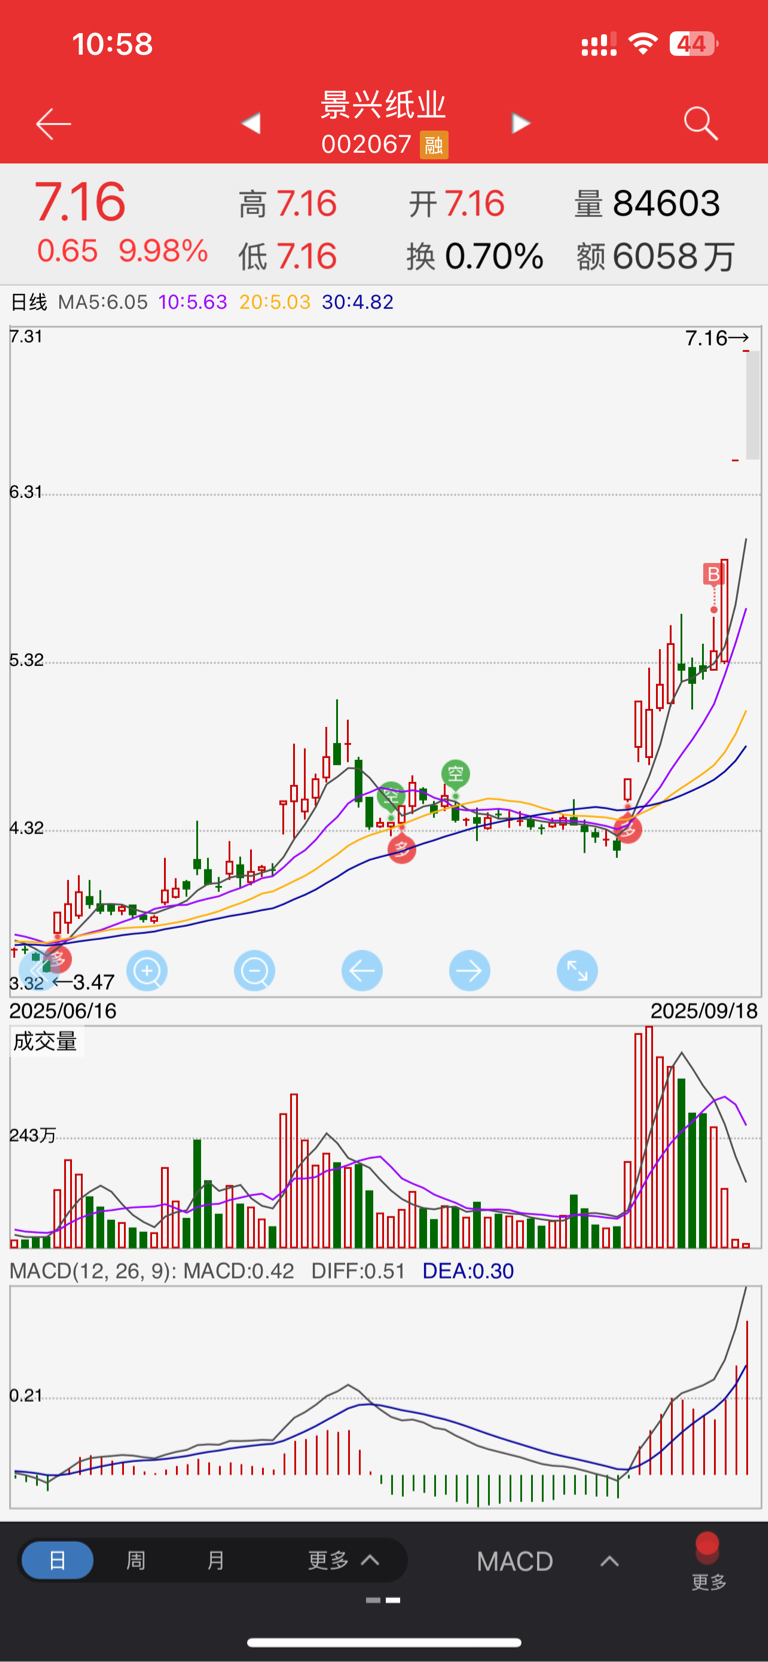The width and height of the screenshot is (768, 1662).
Task: Tap turnover 额 6058万 figure
Action: click(x=656, y=257)
